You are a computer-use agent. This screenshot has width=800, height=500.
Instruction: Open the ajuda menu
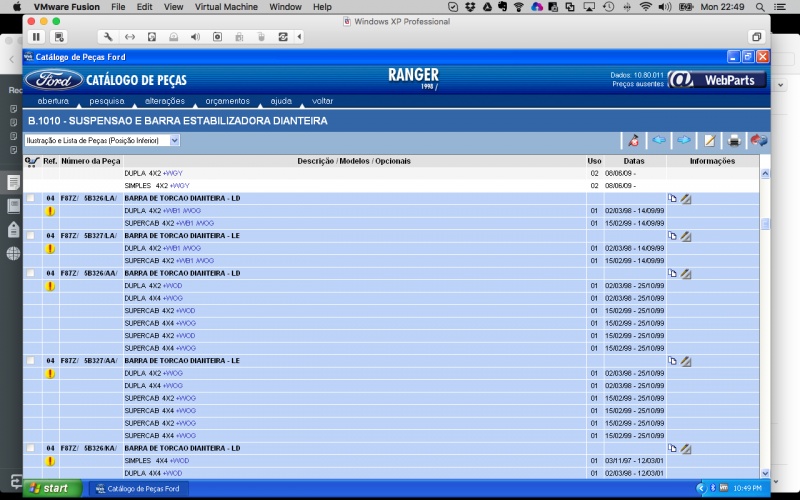pyautogui.click(x=281, y=101)
